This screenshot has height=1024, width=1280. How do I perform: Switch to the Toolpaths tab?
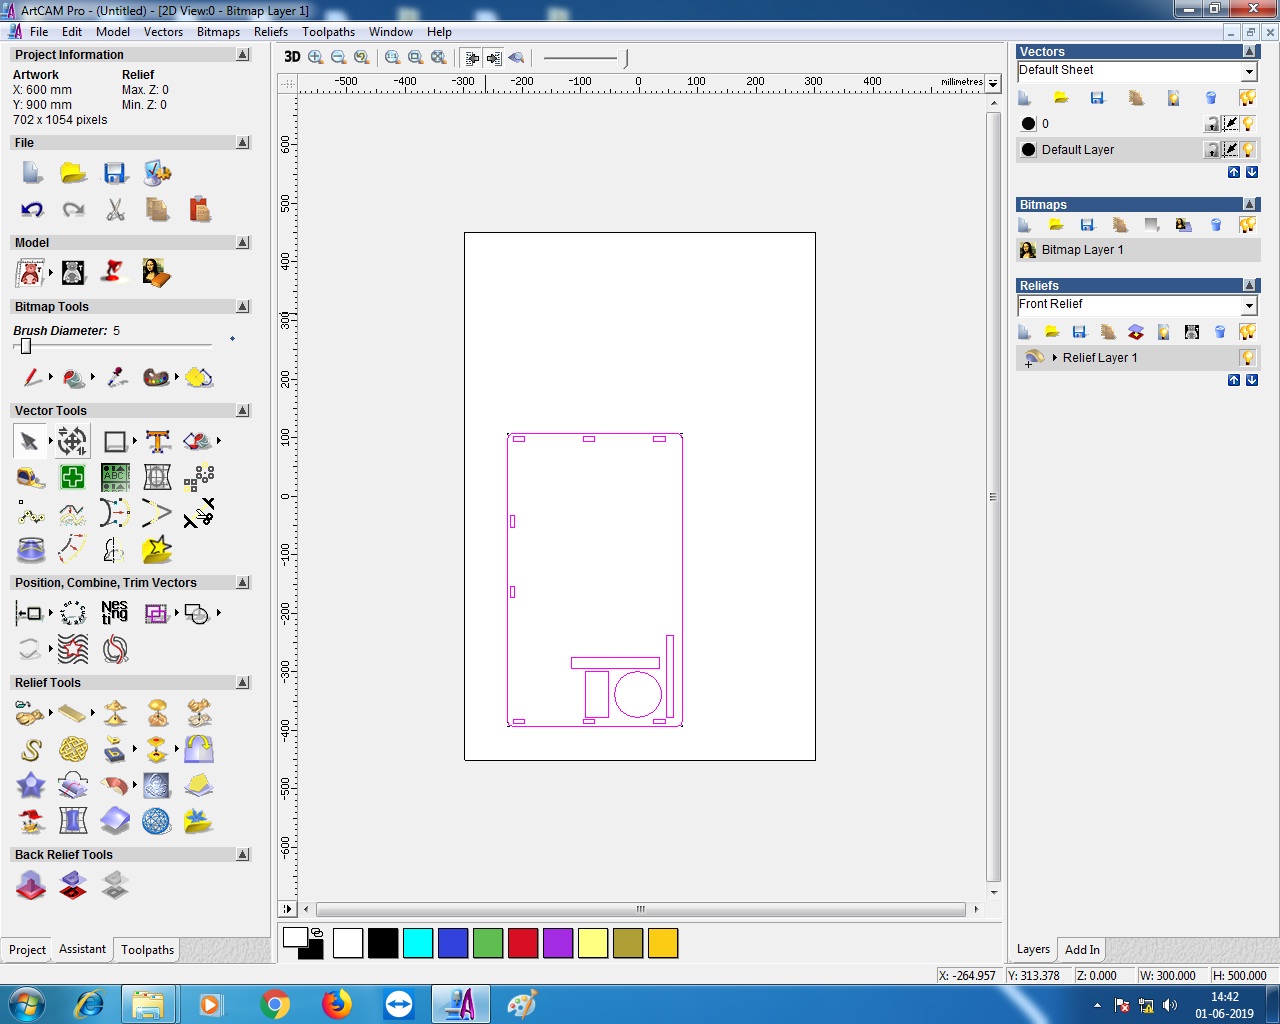pyautogui.click(x=147, y=950)
